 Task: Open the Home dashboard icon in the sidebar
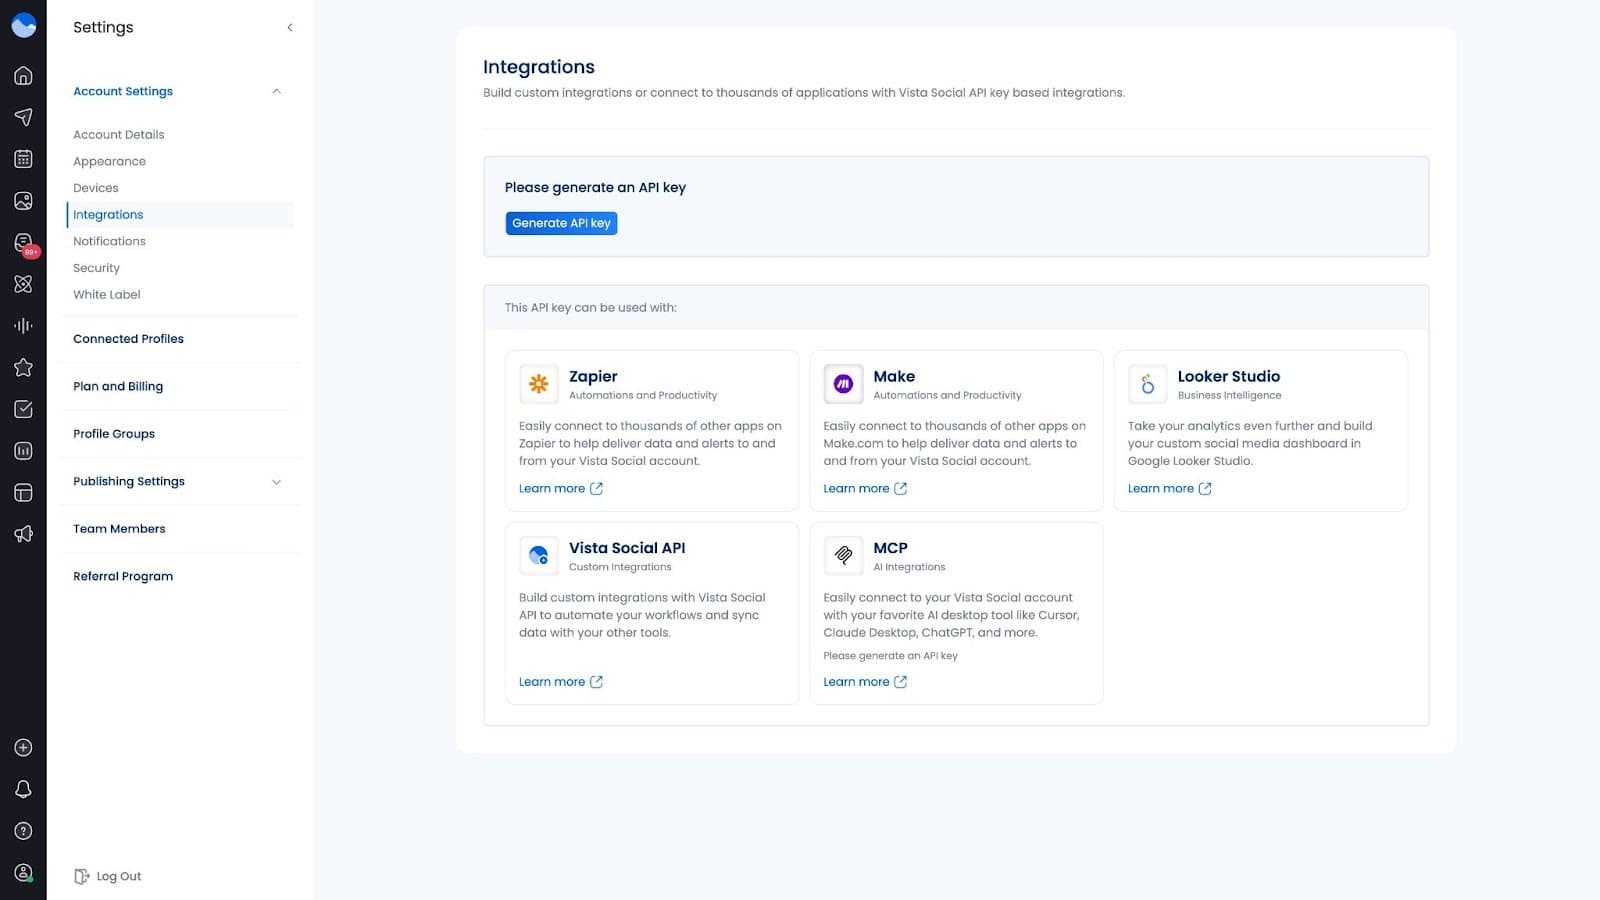(22, 75)
